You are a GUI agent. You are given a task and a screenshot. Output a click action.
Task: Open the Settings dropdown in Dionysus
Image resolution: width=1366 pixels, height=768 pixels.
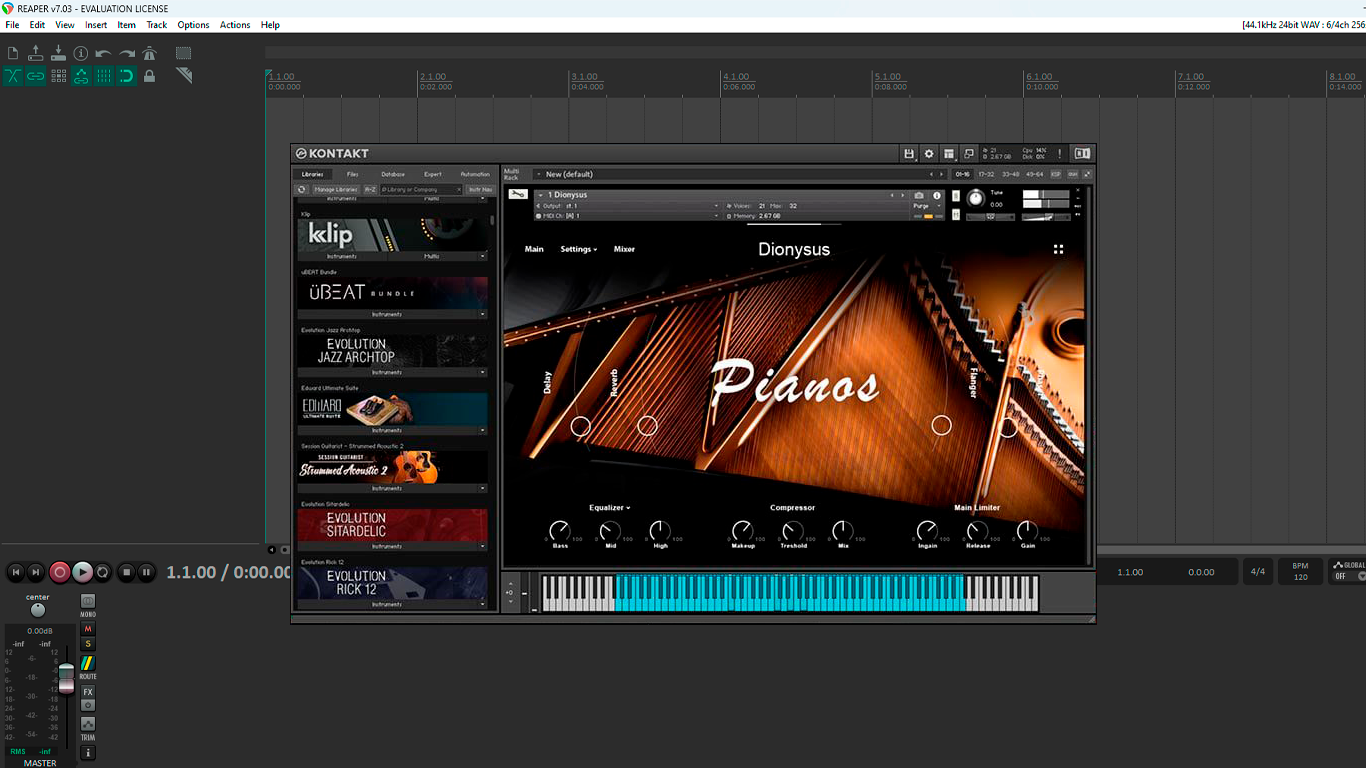tap(578, 249)
